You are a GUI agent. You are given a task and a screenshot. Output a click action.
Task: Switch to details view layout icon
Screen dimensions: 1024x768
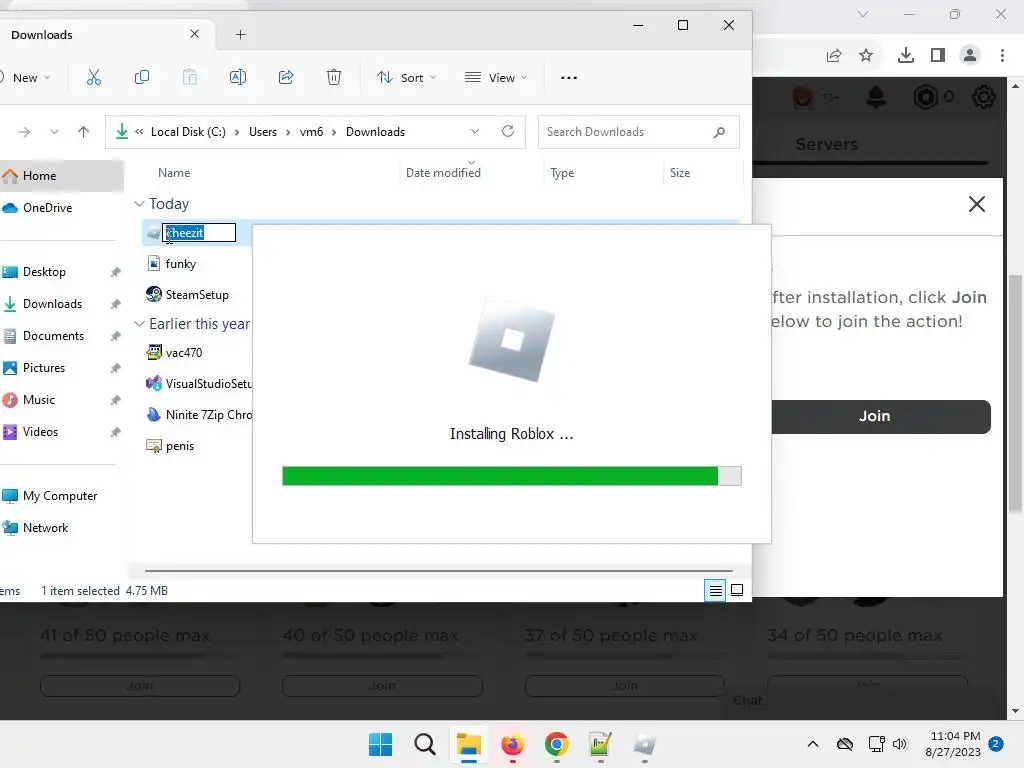coord(715,590)
